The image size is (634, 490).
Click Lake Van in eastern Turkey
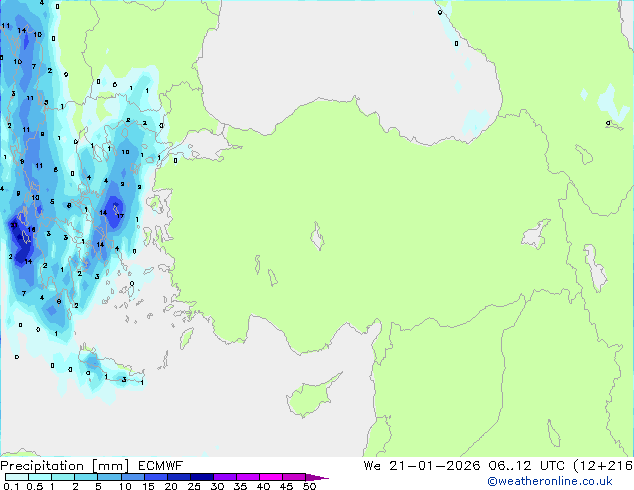536,236
